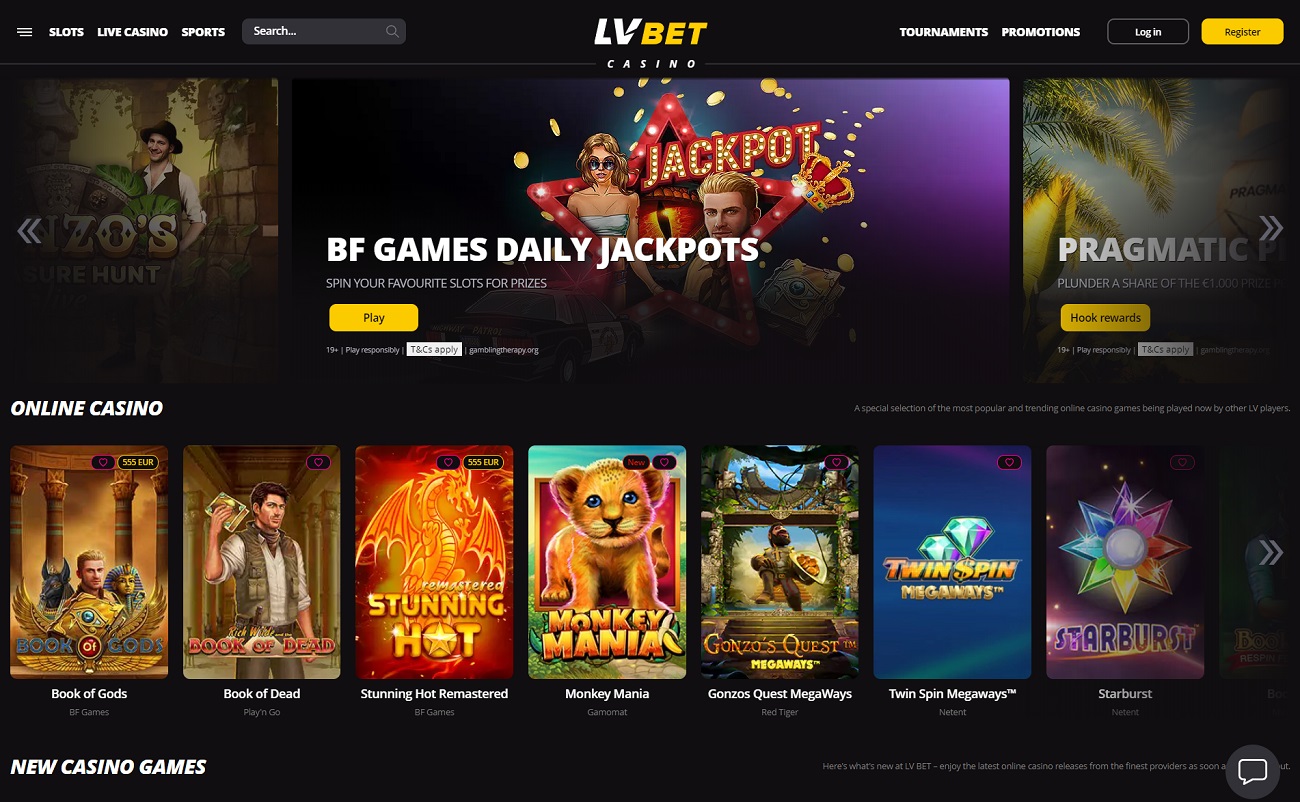Show next banner with right chevrons
1300x802 pixels.
point(1270,228)
